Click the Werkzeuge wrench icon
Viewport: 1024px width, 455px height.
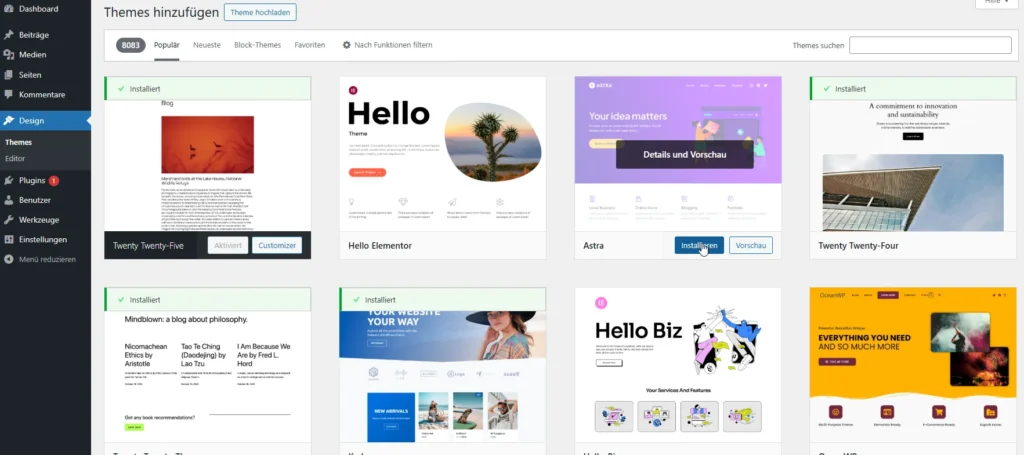pos(8,220)
